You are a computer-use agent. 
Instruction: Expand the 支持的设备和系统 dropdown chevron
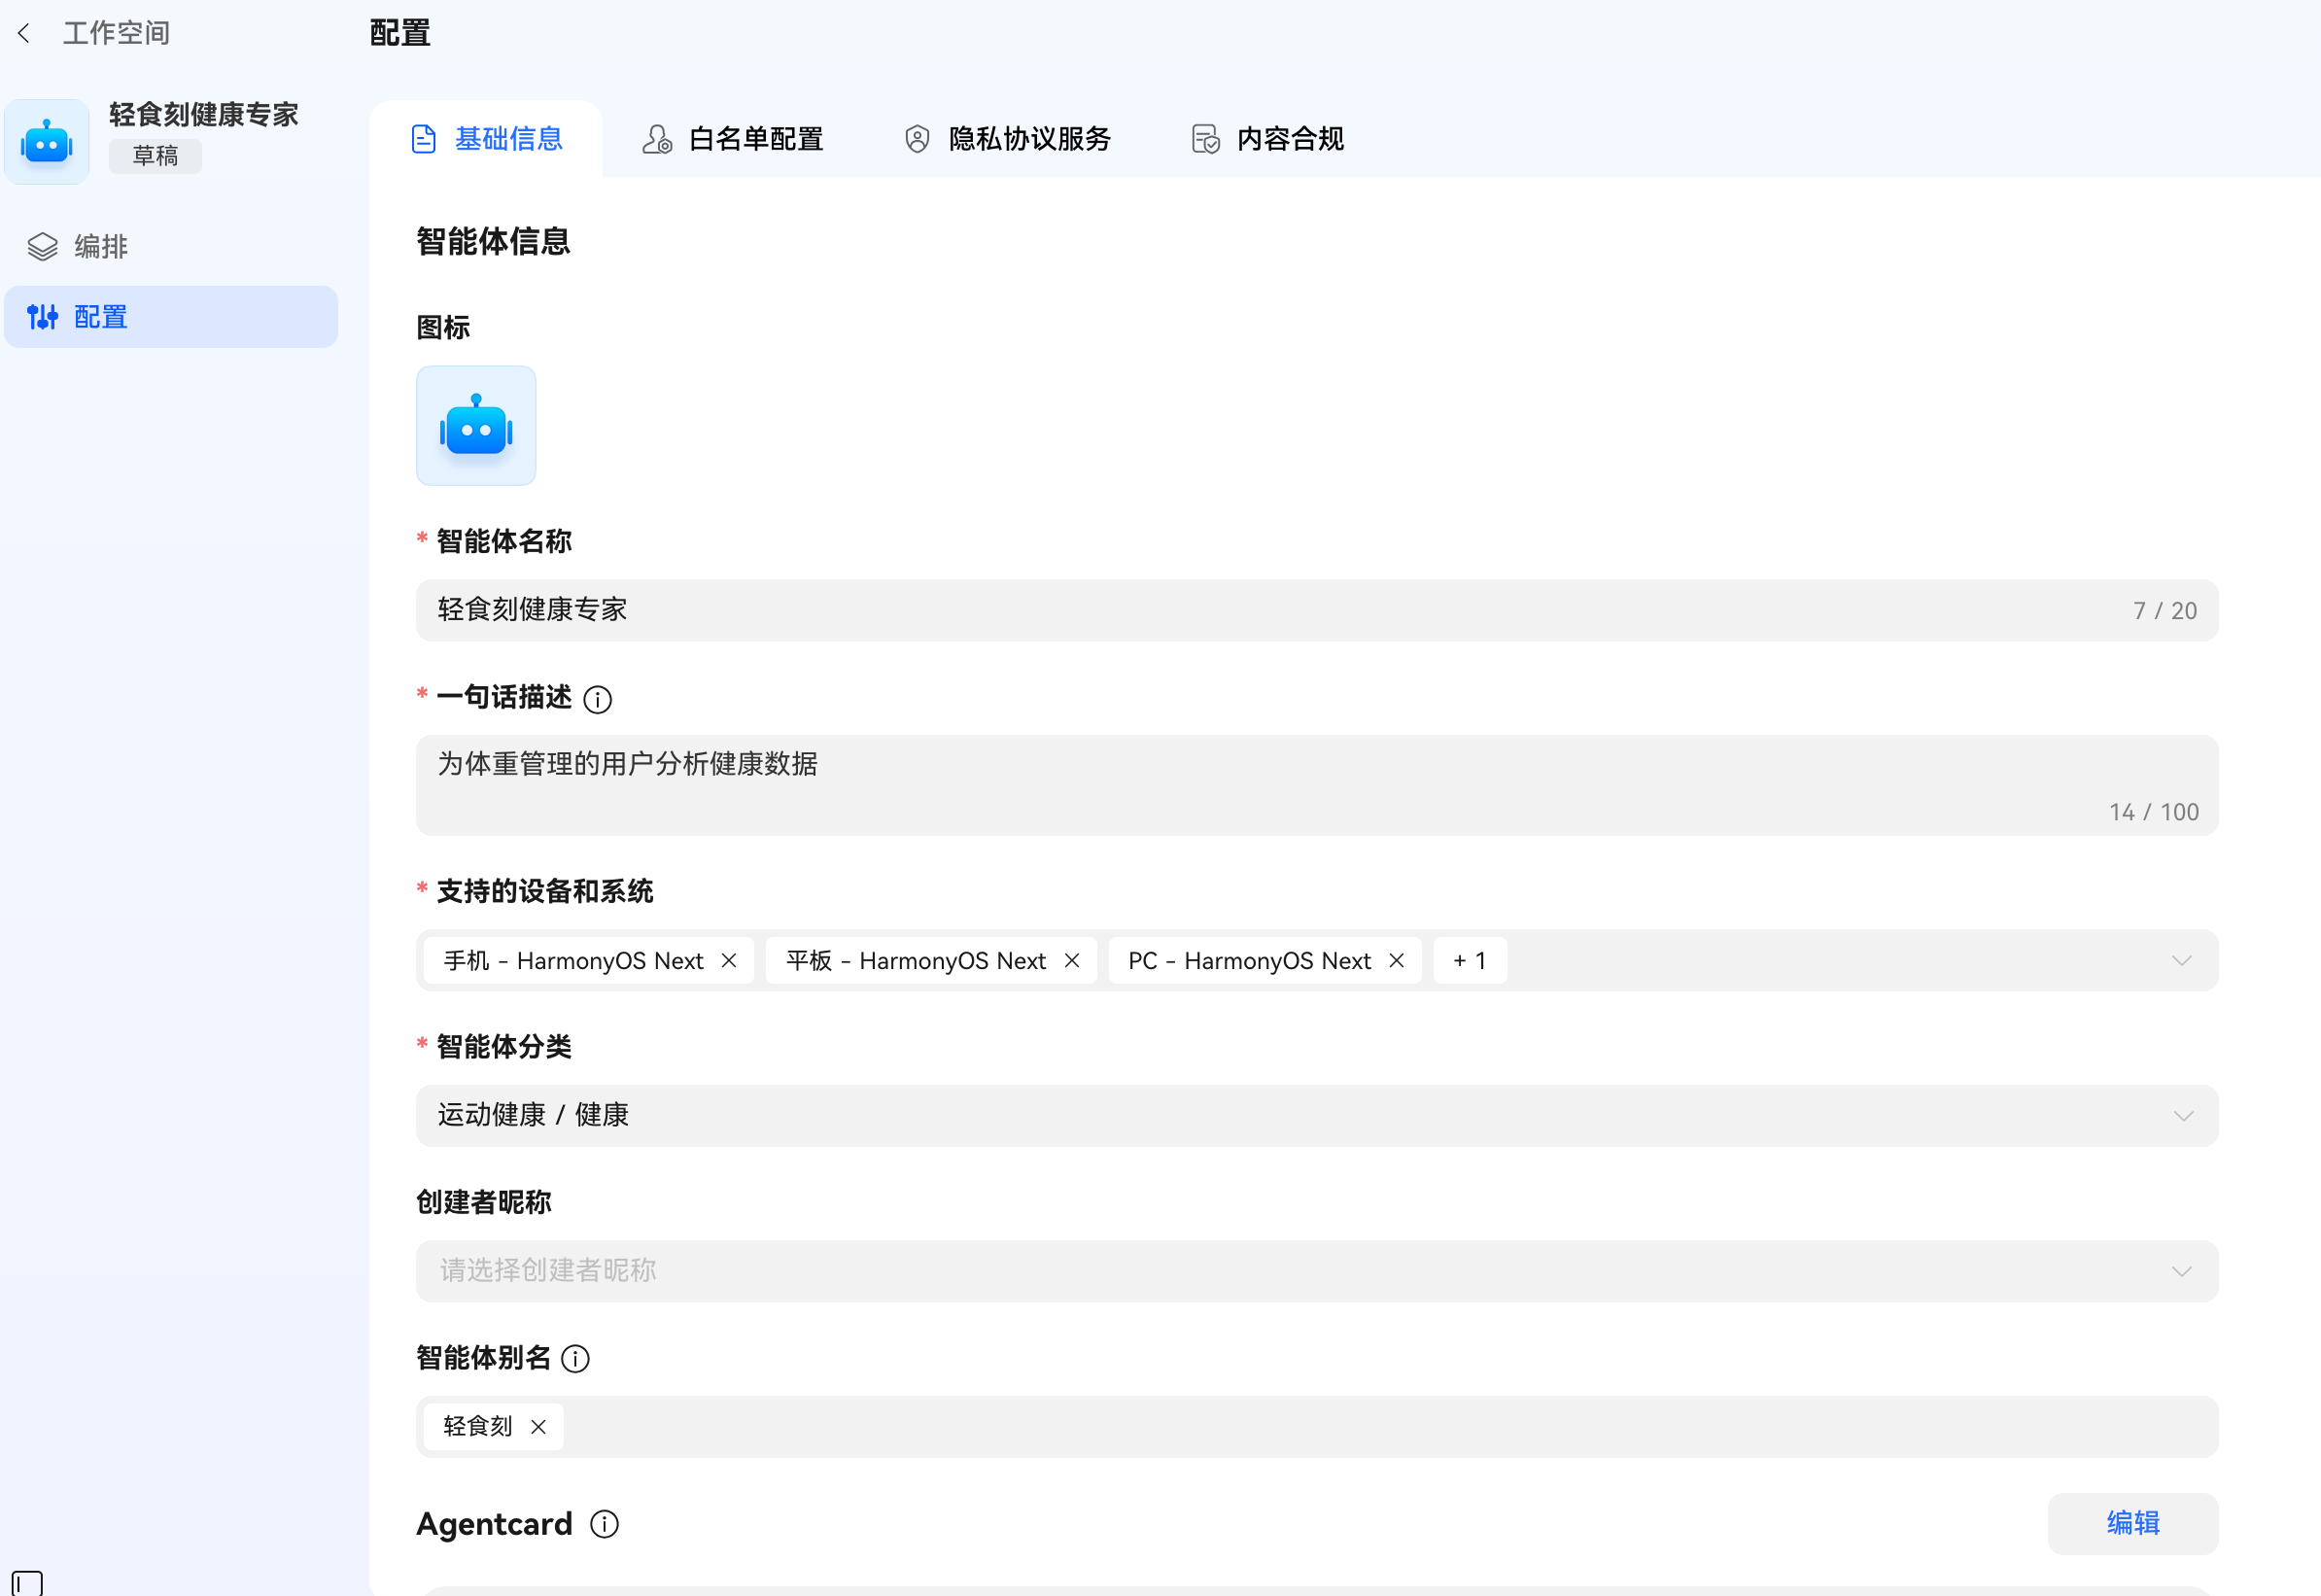click(x=2183, y=961)
